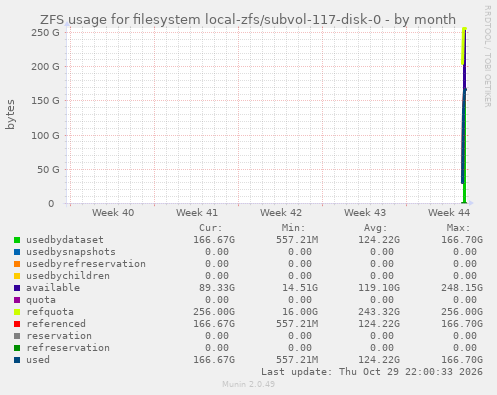Click the usedbychildren yellow legend swatch
The width and height of the screenshot is (497, 395).
(17, 276)
